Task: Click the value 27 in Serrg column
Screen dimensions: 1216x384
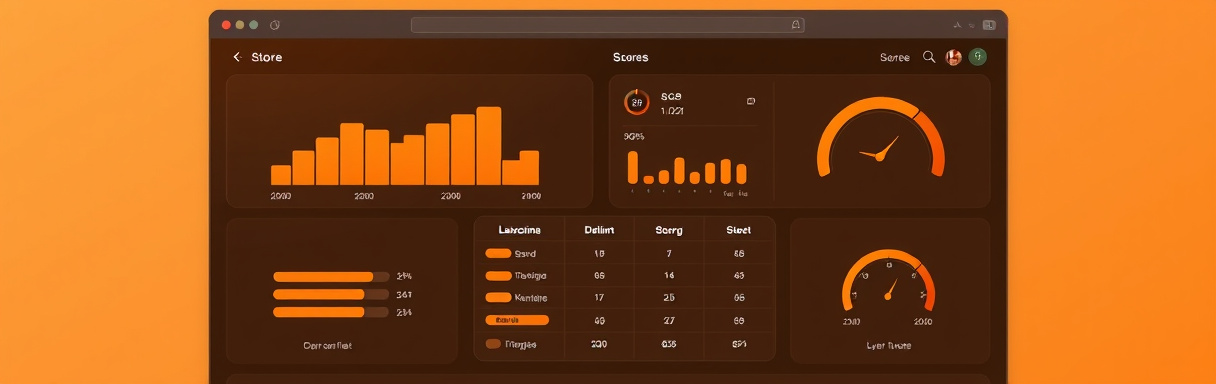Action: click(x=669, y=321)
